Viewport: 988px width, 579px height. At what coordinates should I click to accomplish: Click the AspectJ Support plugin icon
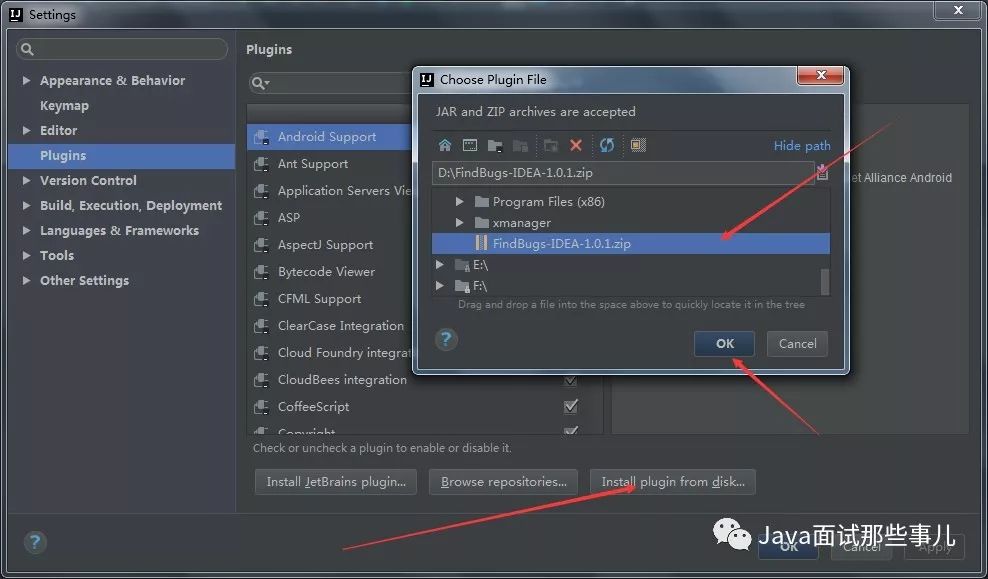(x=261, y=245)
